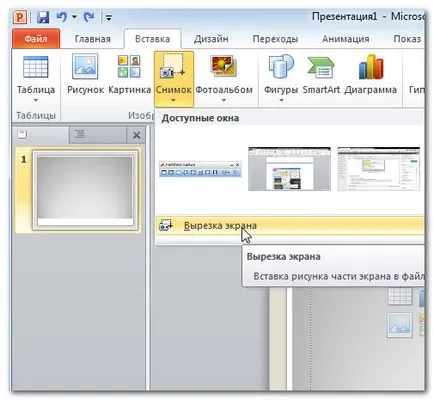434x400 pixels.
Task: Open the Показ слайдов tab
Action: pyautogui.click(x=407, y=39)
